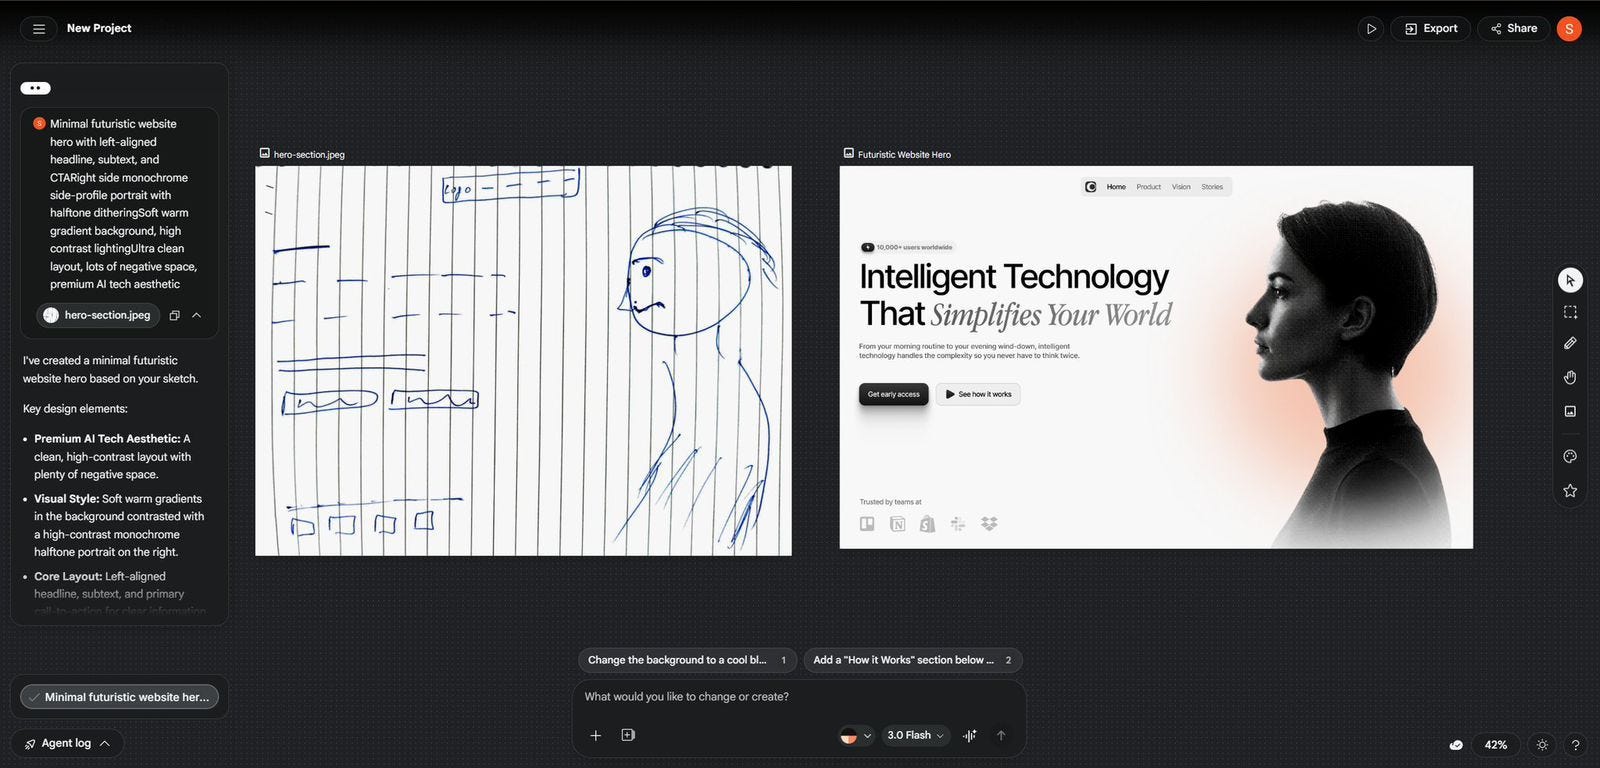Click the Get early access button in mockup

coord(894,394)
